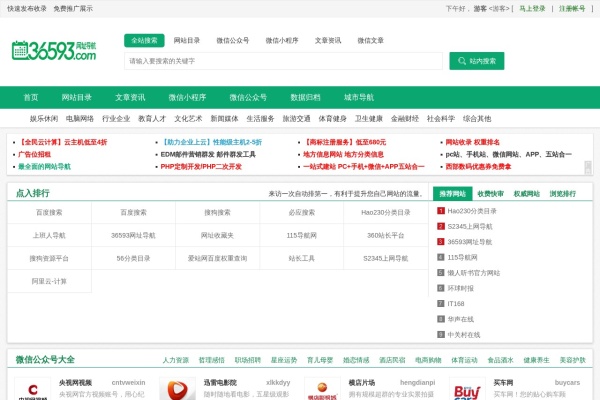The width and height of the screenshot is (600, 400).
Task: Click the 36593.com site logo
Action: [x=54, y=51]
